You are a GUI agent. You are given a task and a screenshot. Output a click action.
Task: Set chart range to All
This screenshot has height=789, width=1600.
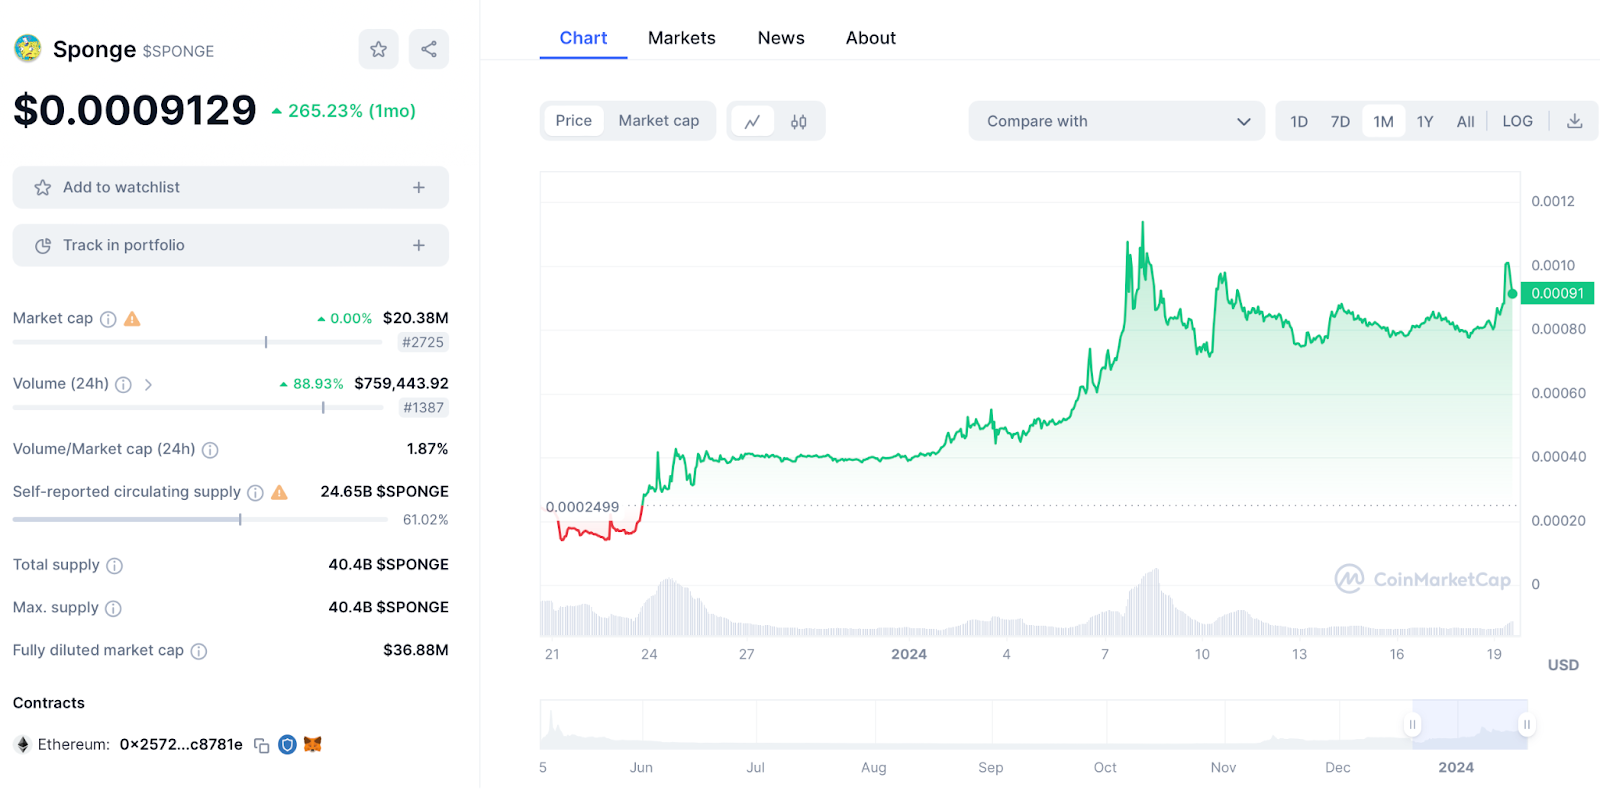click(1465, 121)
